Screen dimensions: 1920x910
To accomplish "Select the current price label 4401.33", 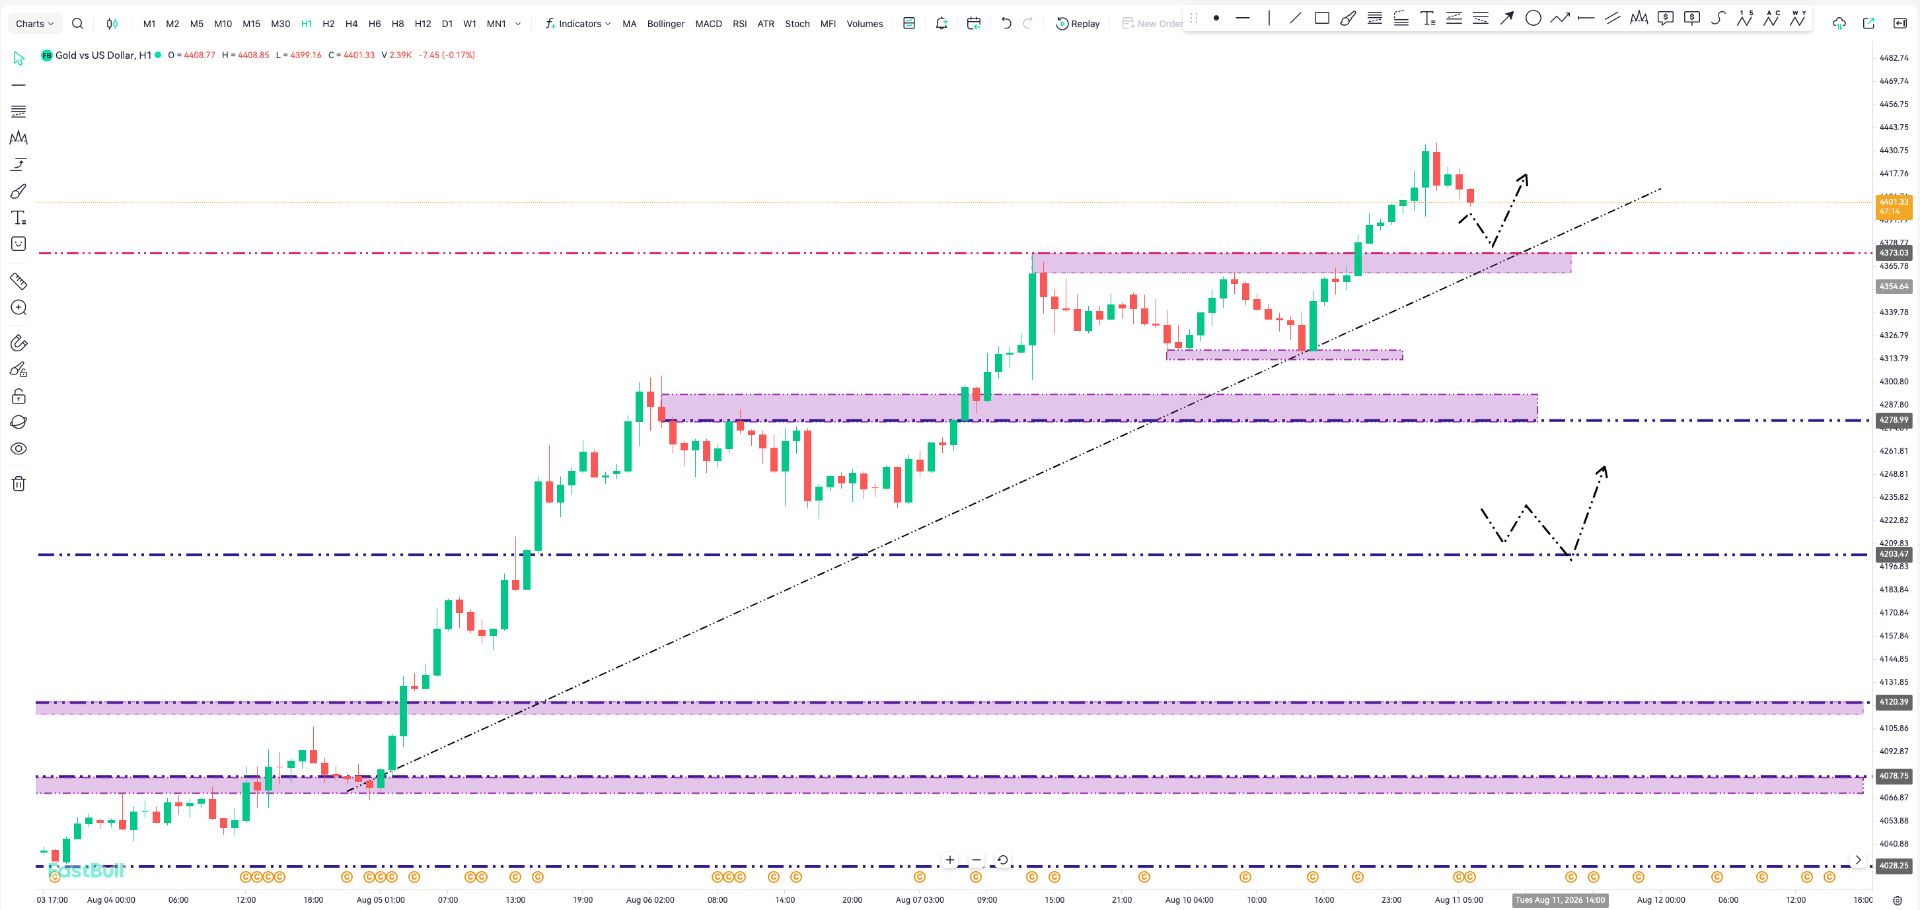I will (1894, 206).
